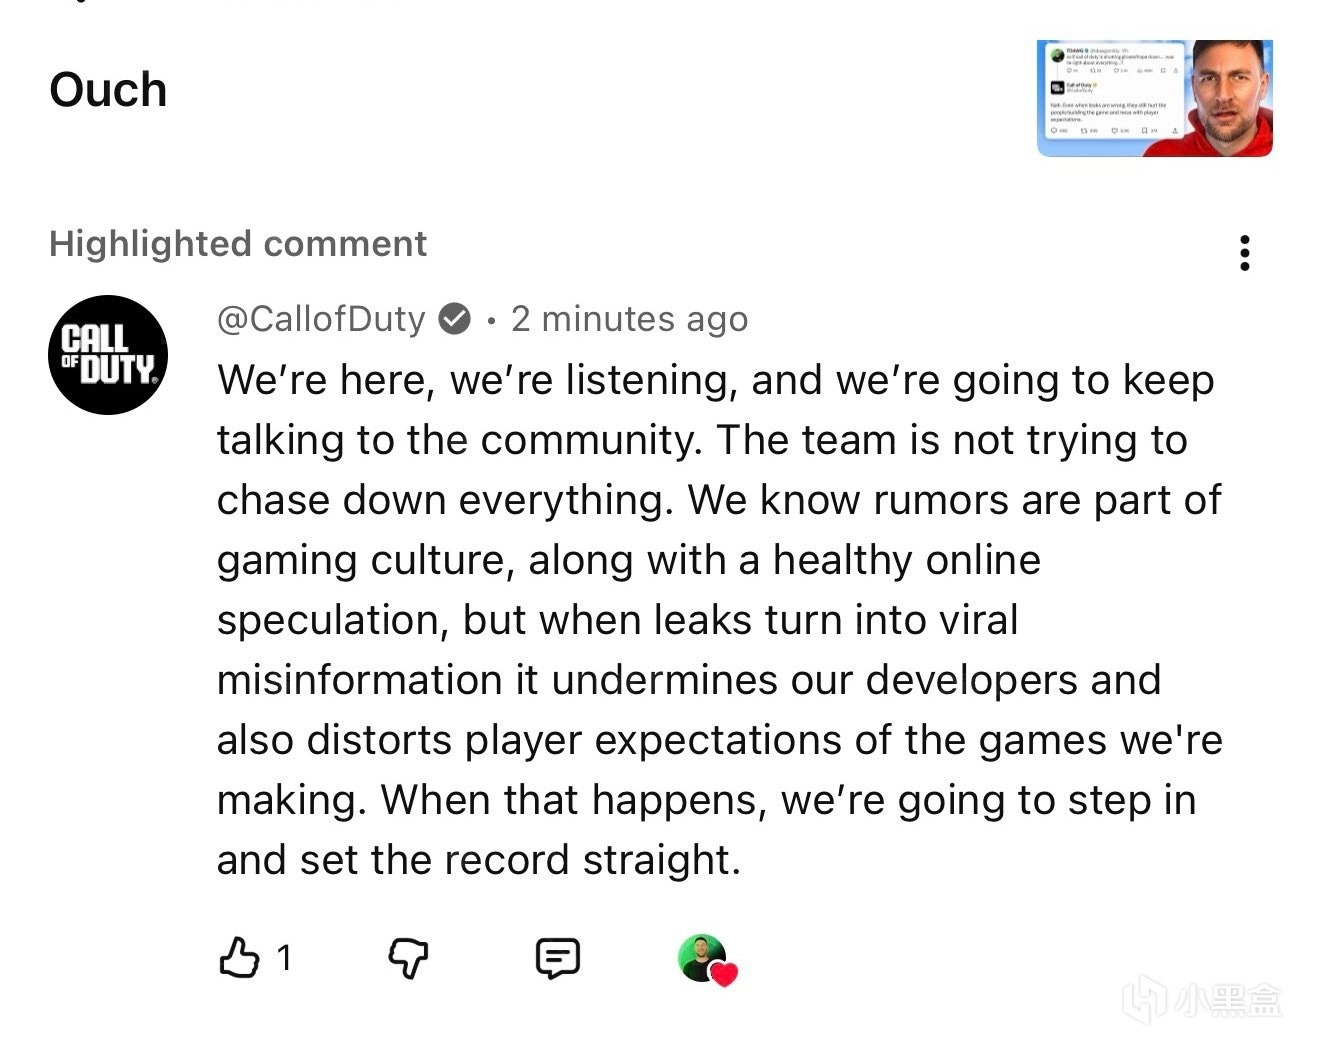
Task: Open the three-dot comment options menu
Action: pyautogui.click(x=1244, y=253)
